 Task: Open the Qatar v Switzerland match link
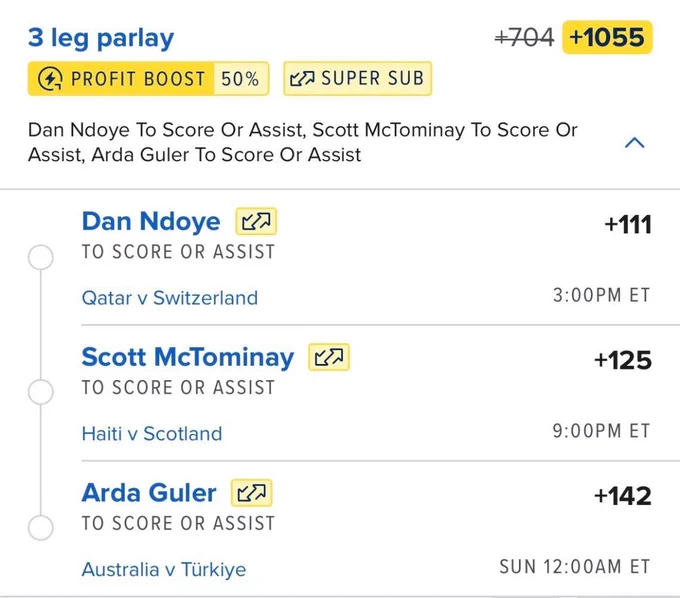170,298
